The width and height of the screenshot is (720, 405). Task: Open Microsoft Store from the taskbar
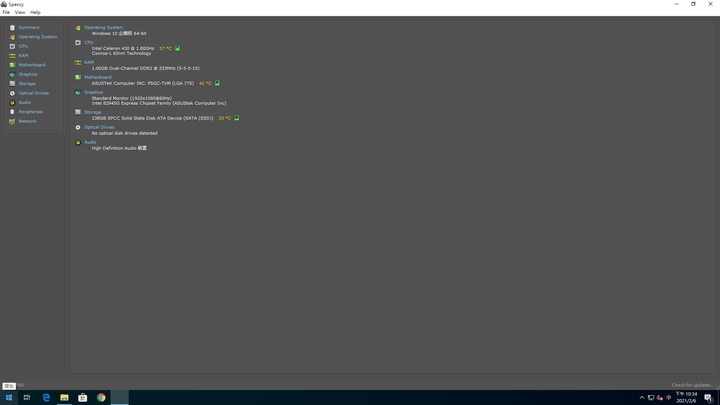click(83, 398)
